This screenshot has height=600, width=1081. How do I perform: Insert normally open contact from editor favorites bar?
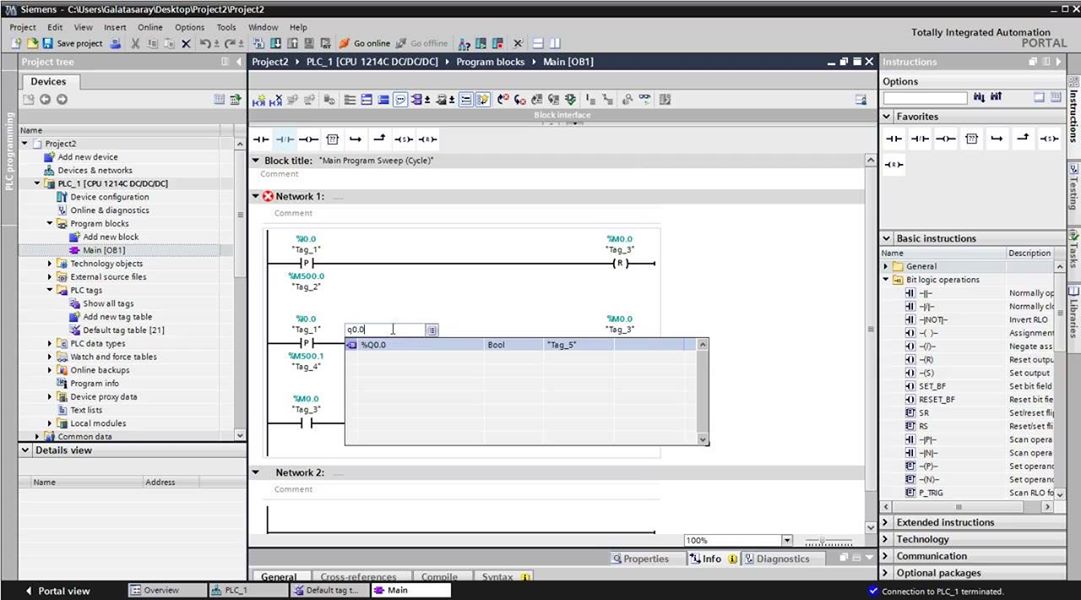pos(261,139)
